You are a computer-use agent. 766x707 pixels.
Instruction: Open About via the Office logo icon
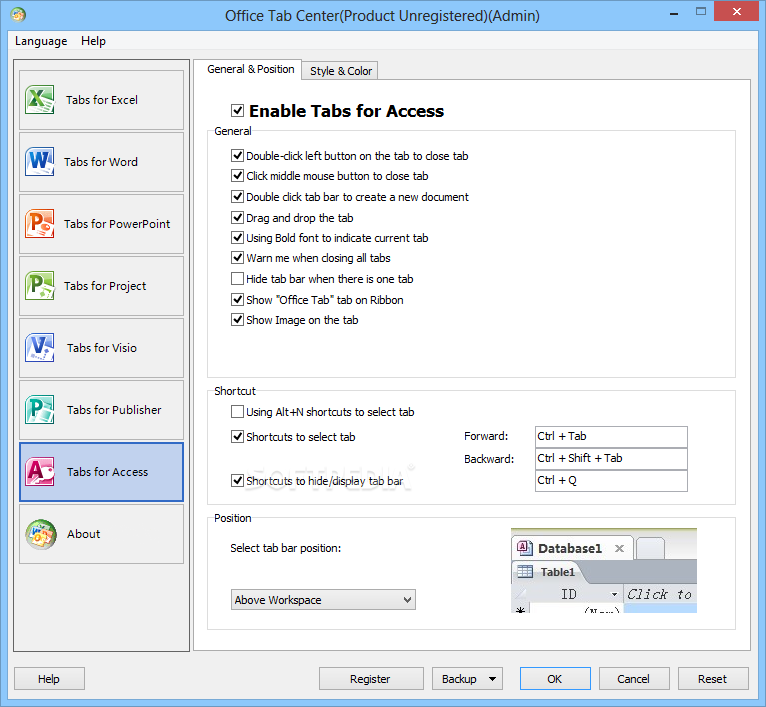(x=41, y=534)
